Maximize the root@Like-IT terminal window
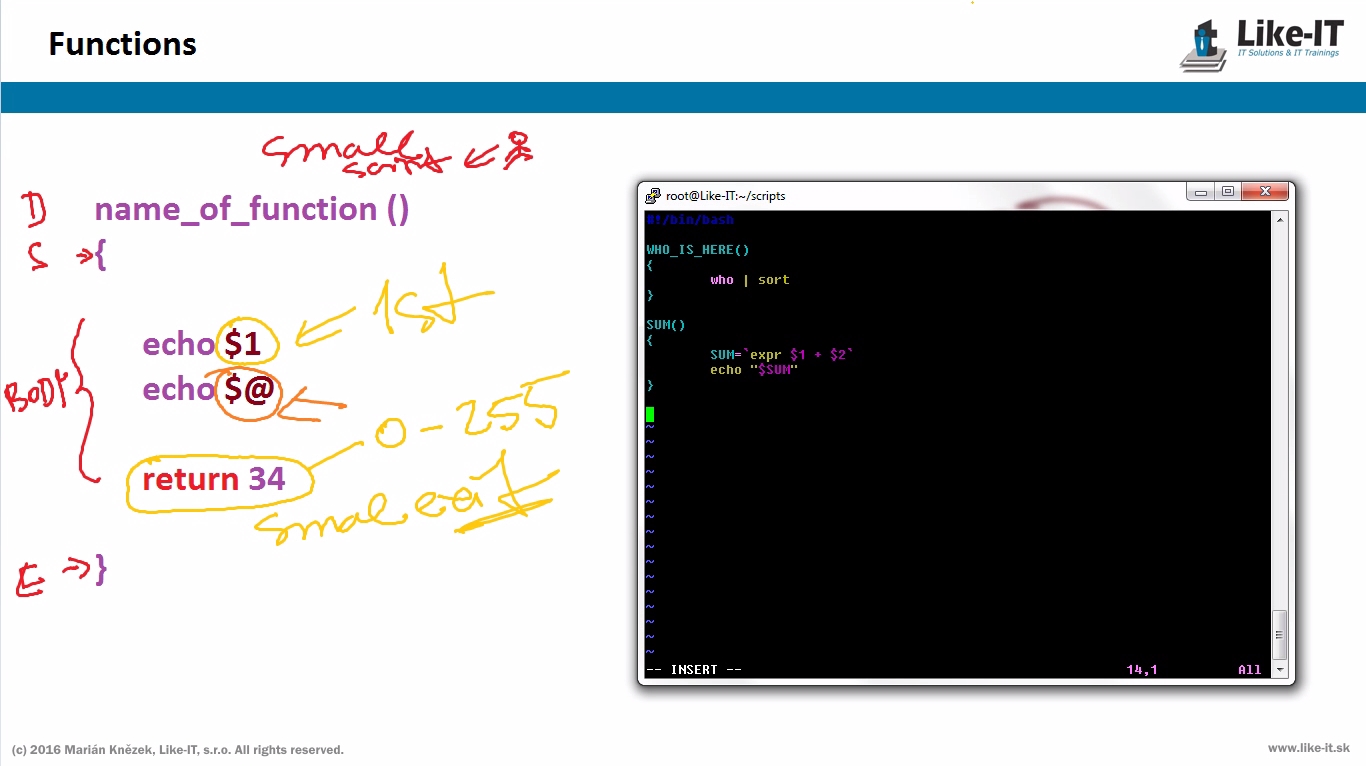 (1228, 192)
